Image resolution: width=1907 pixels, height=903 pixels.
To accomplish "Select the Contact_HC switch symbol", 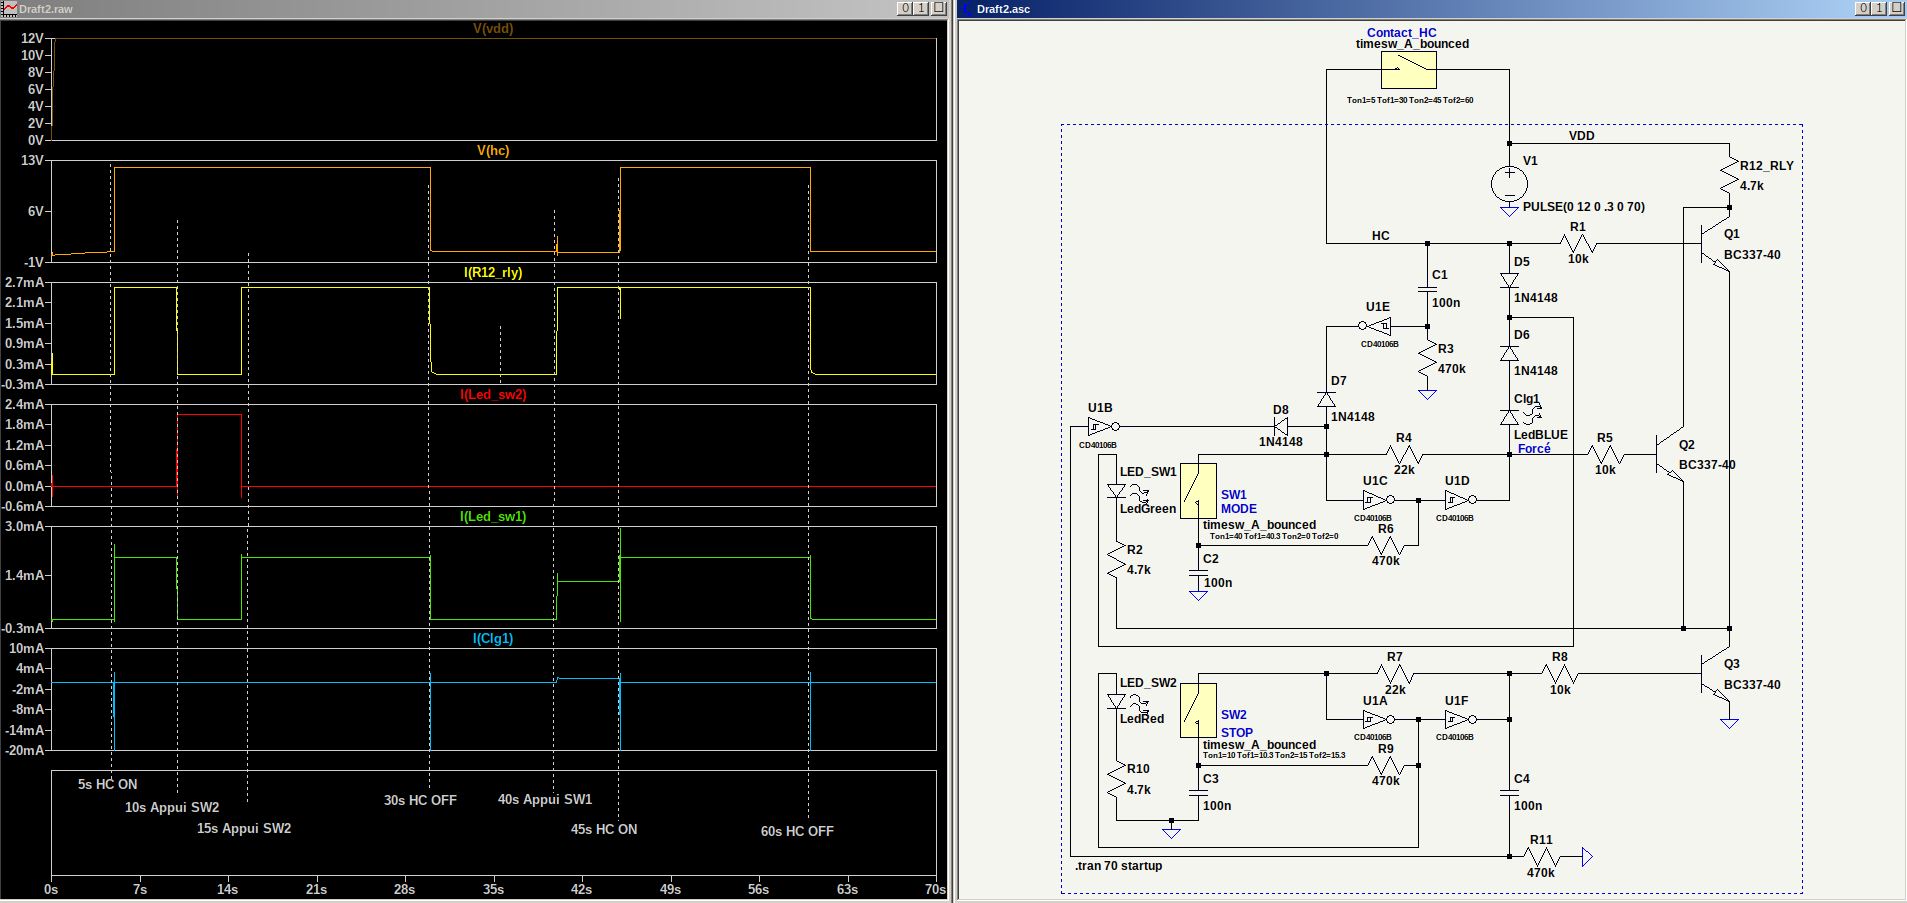I will click(1408, 70).
